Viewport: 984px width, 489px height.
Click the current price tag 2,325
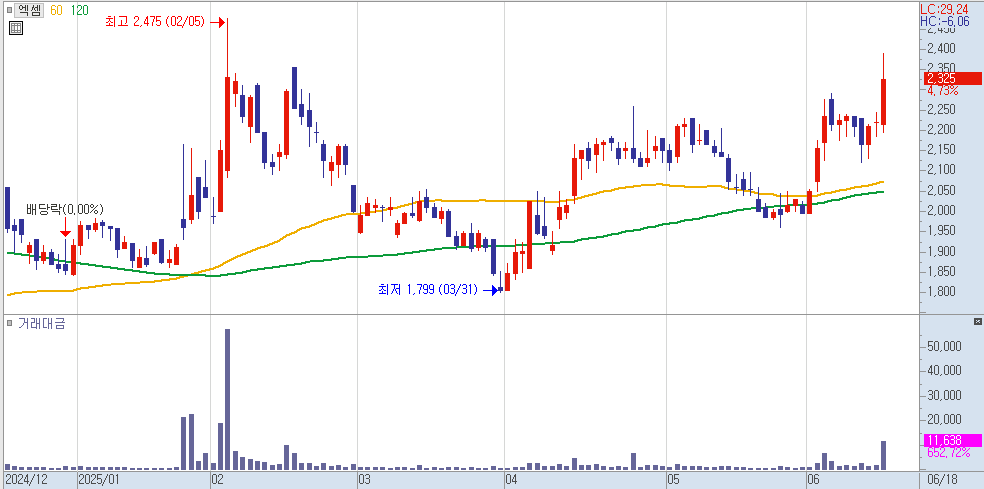(953, 78)
